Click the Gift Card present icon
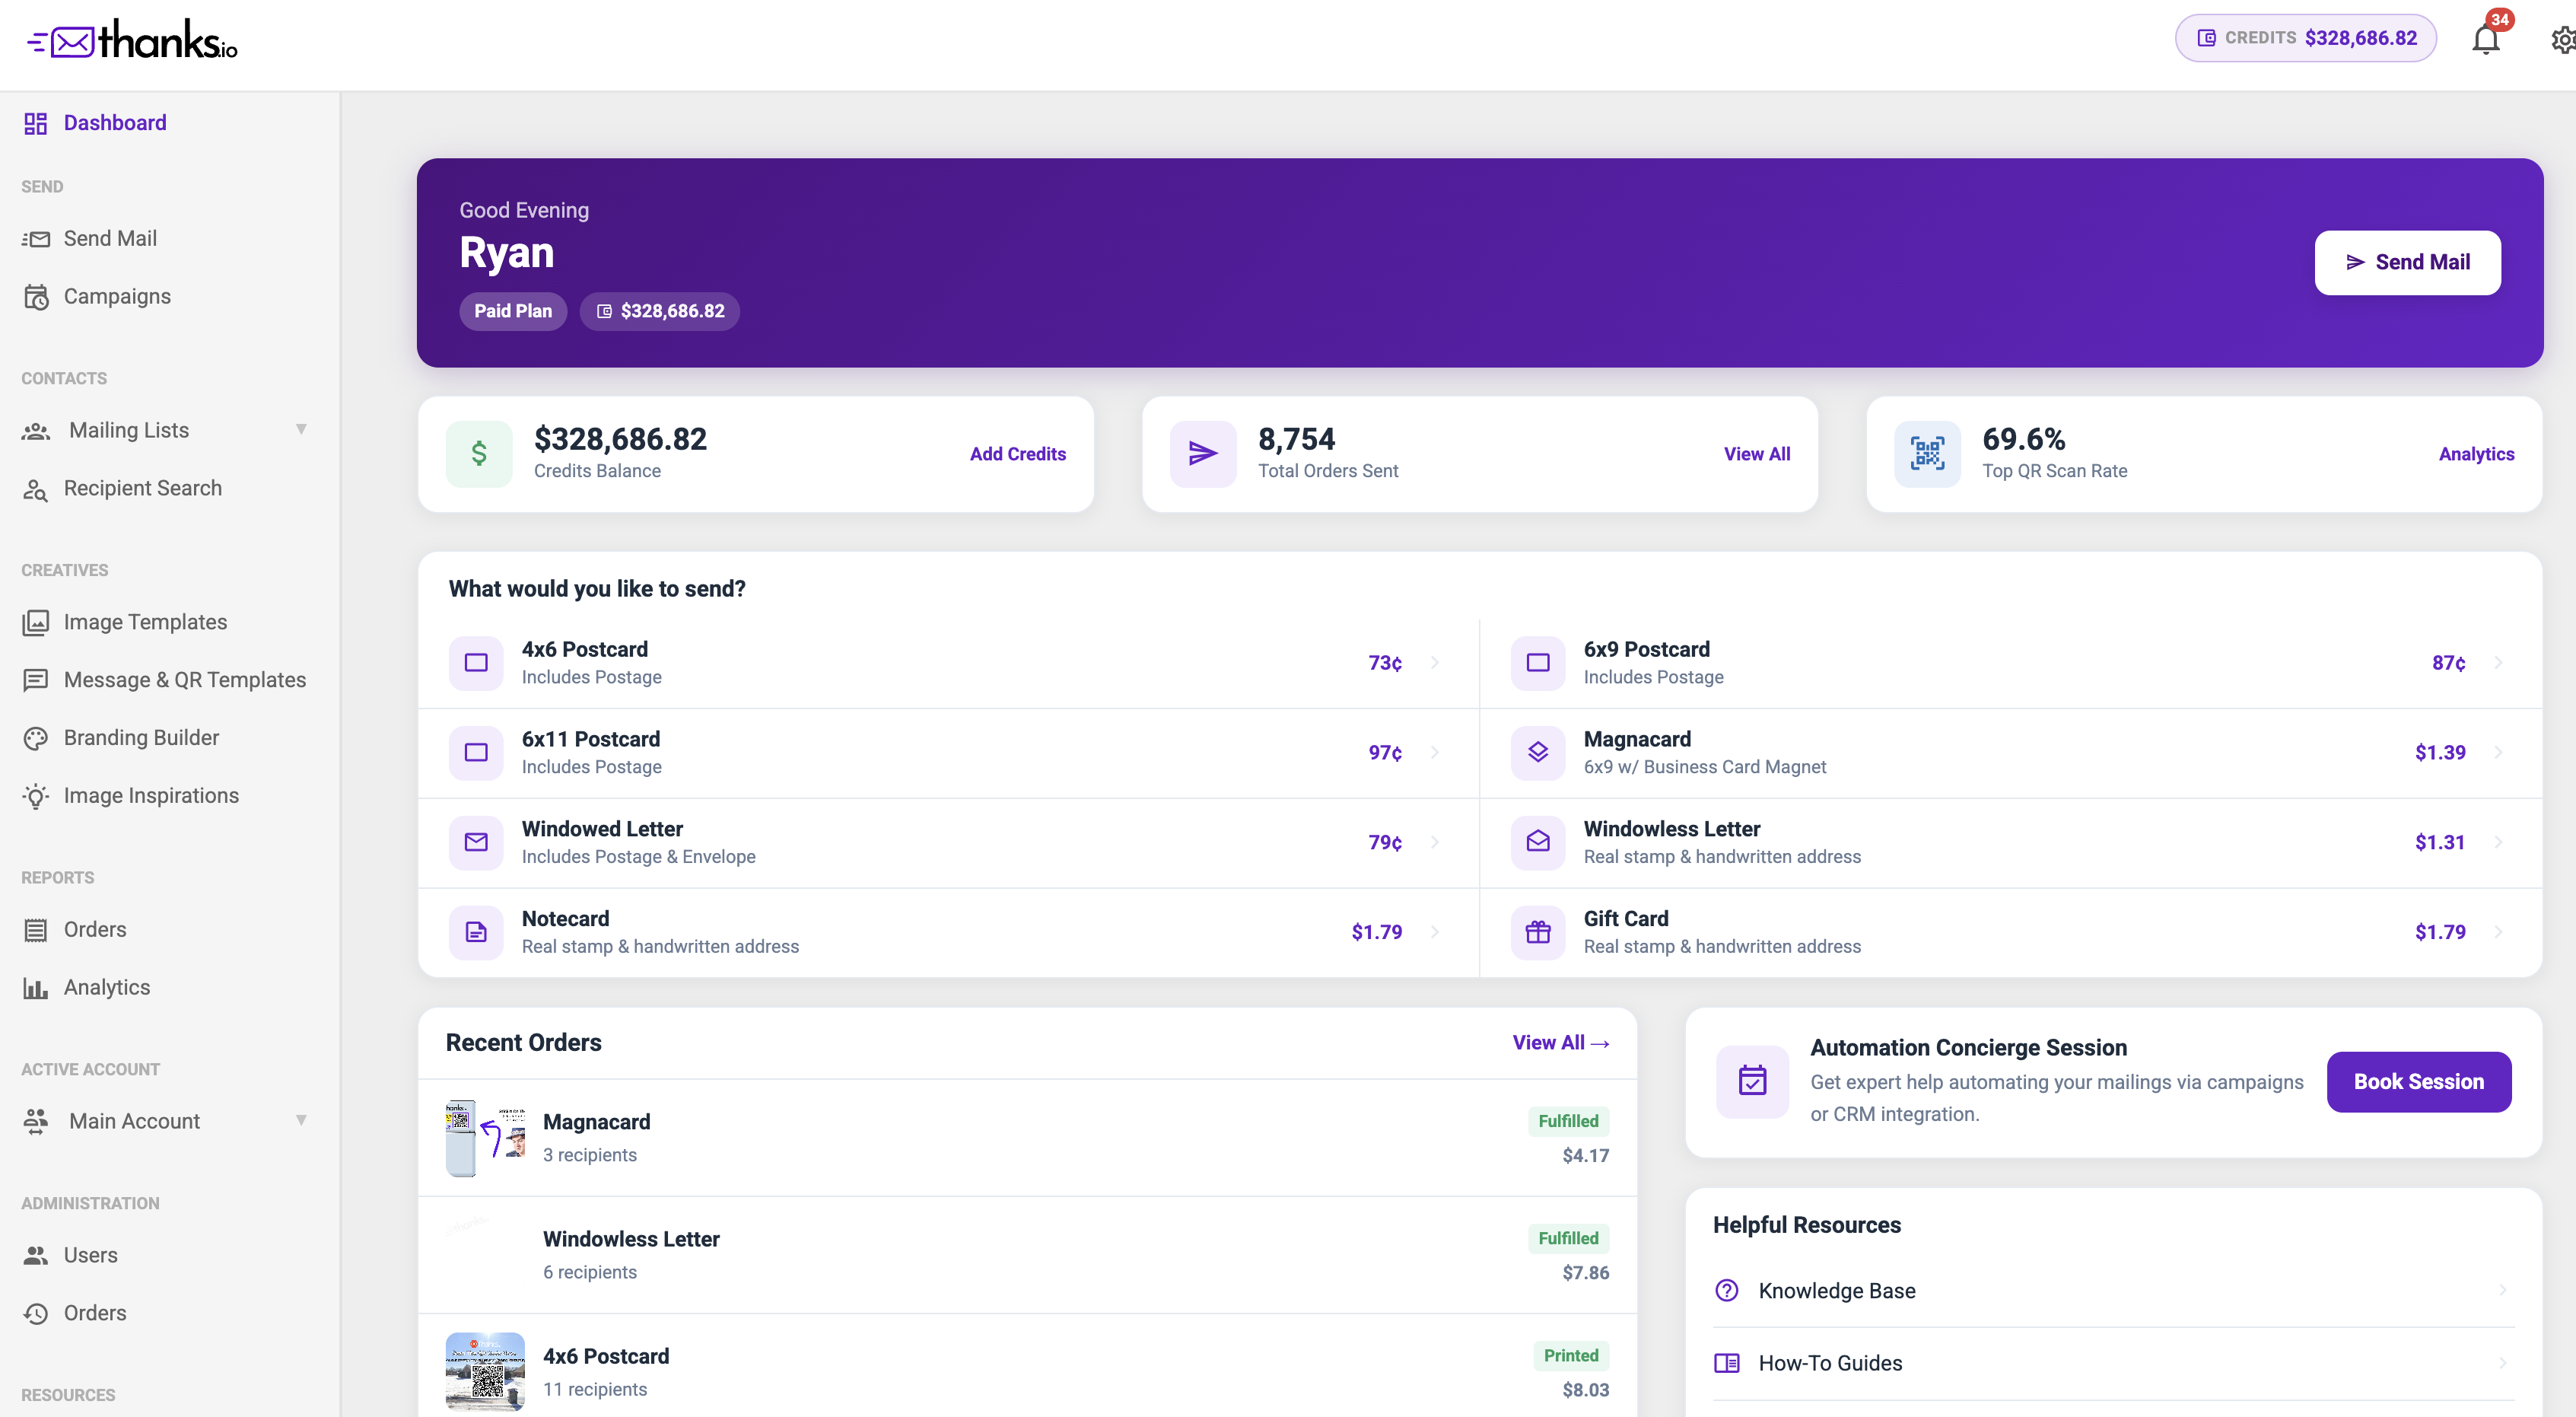 point(1537,932)
